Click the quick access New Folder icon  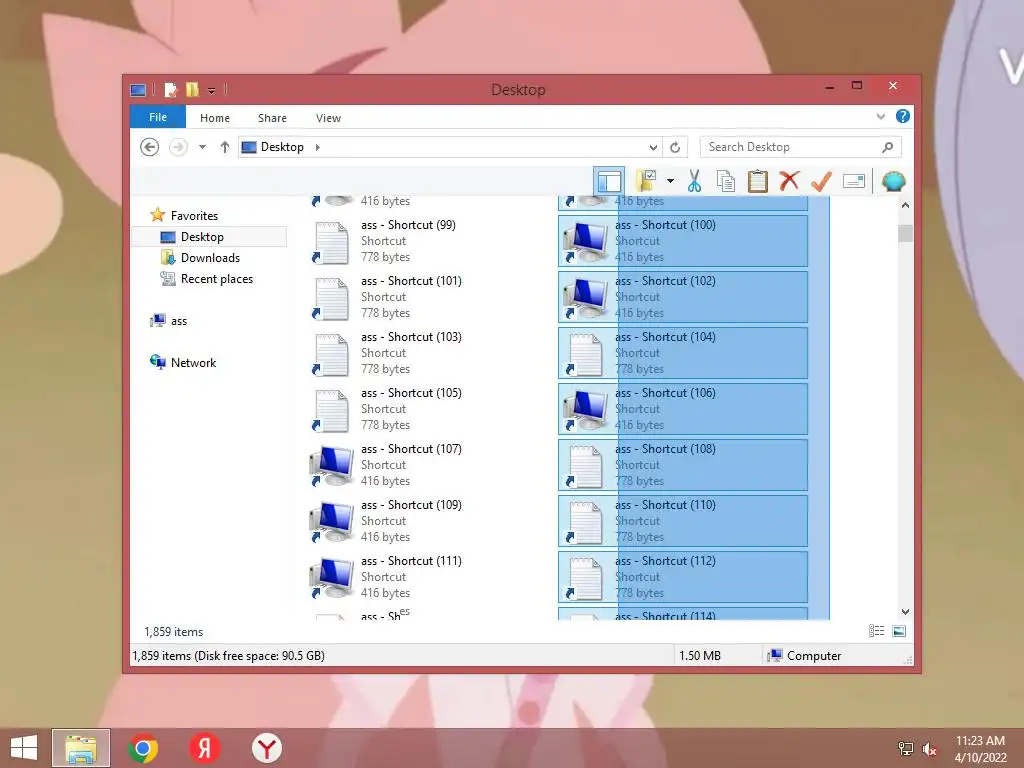[192, 89]
